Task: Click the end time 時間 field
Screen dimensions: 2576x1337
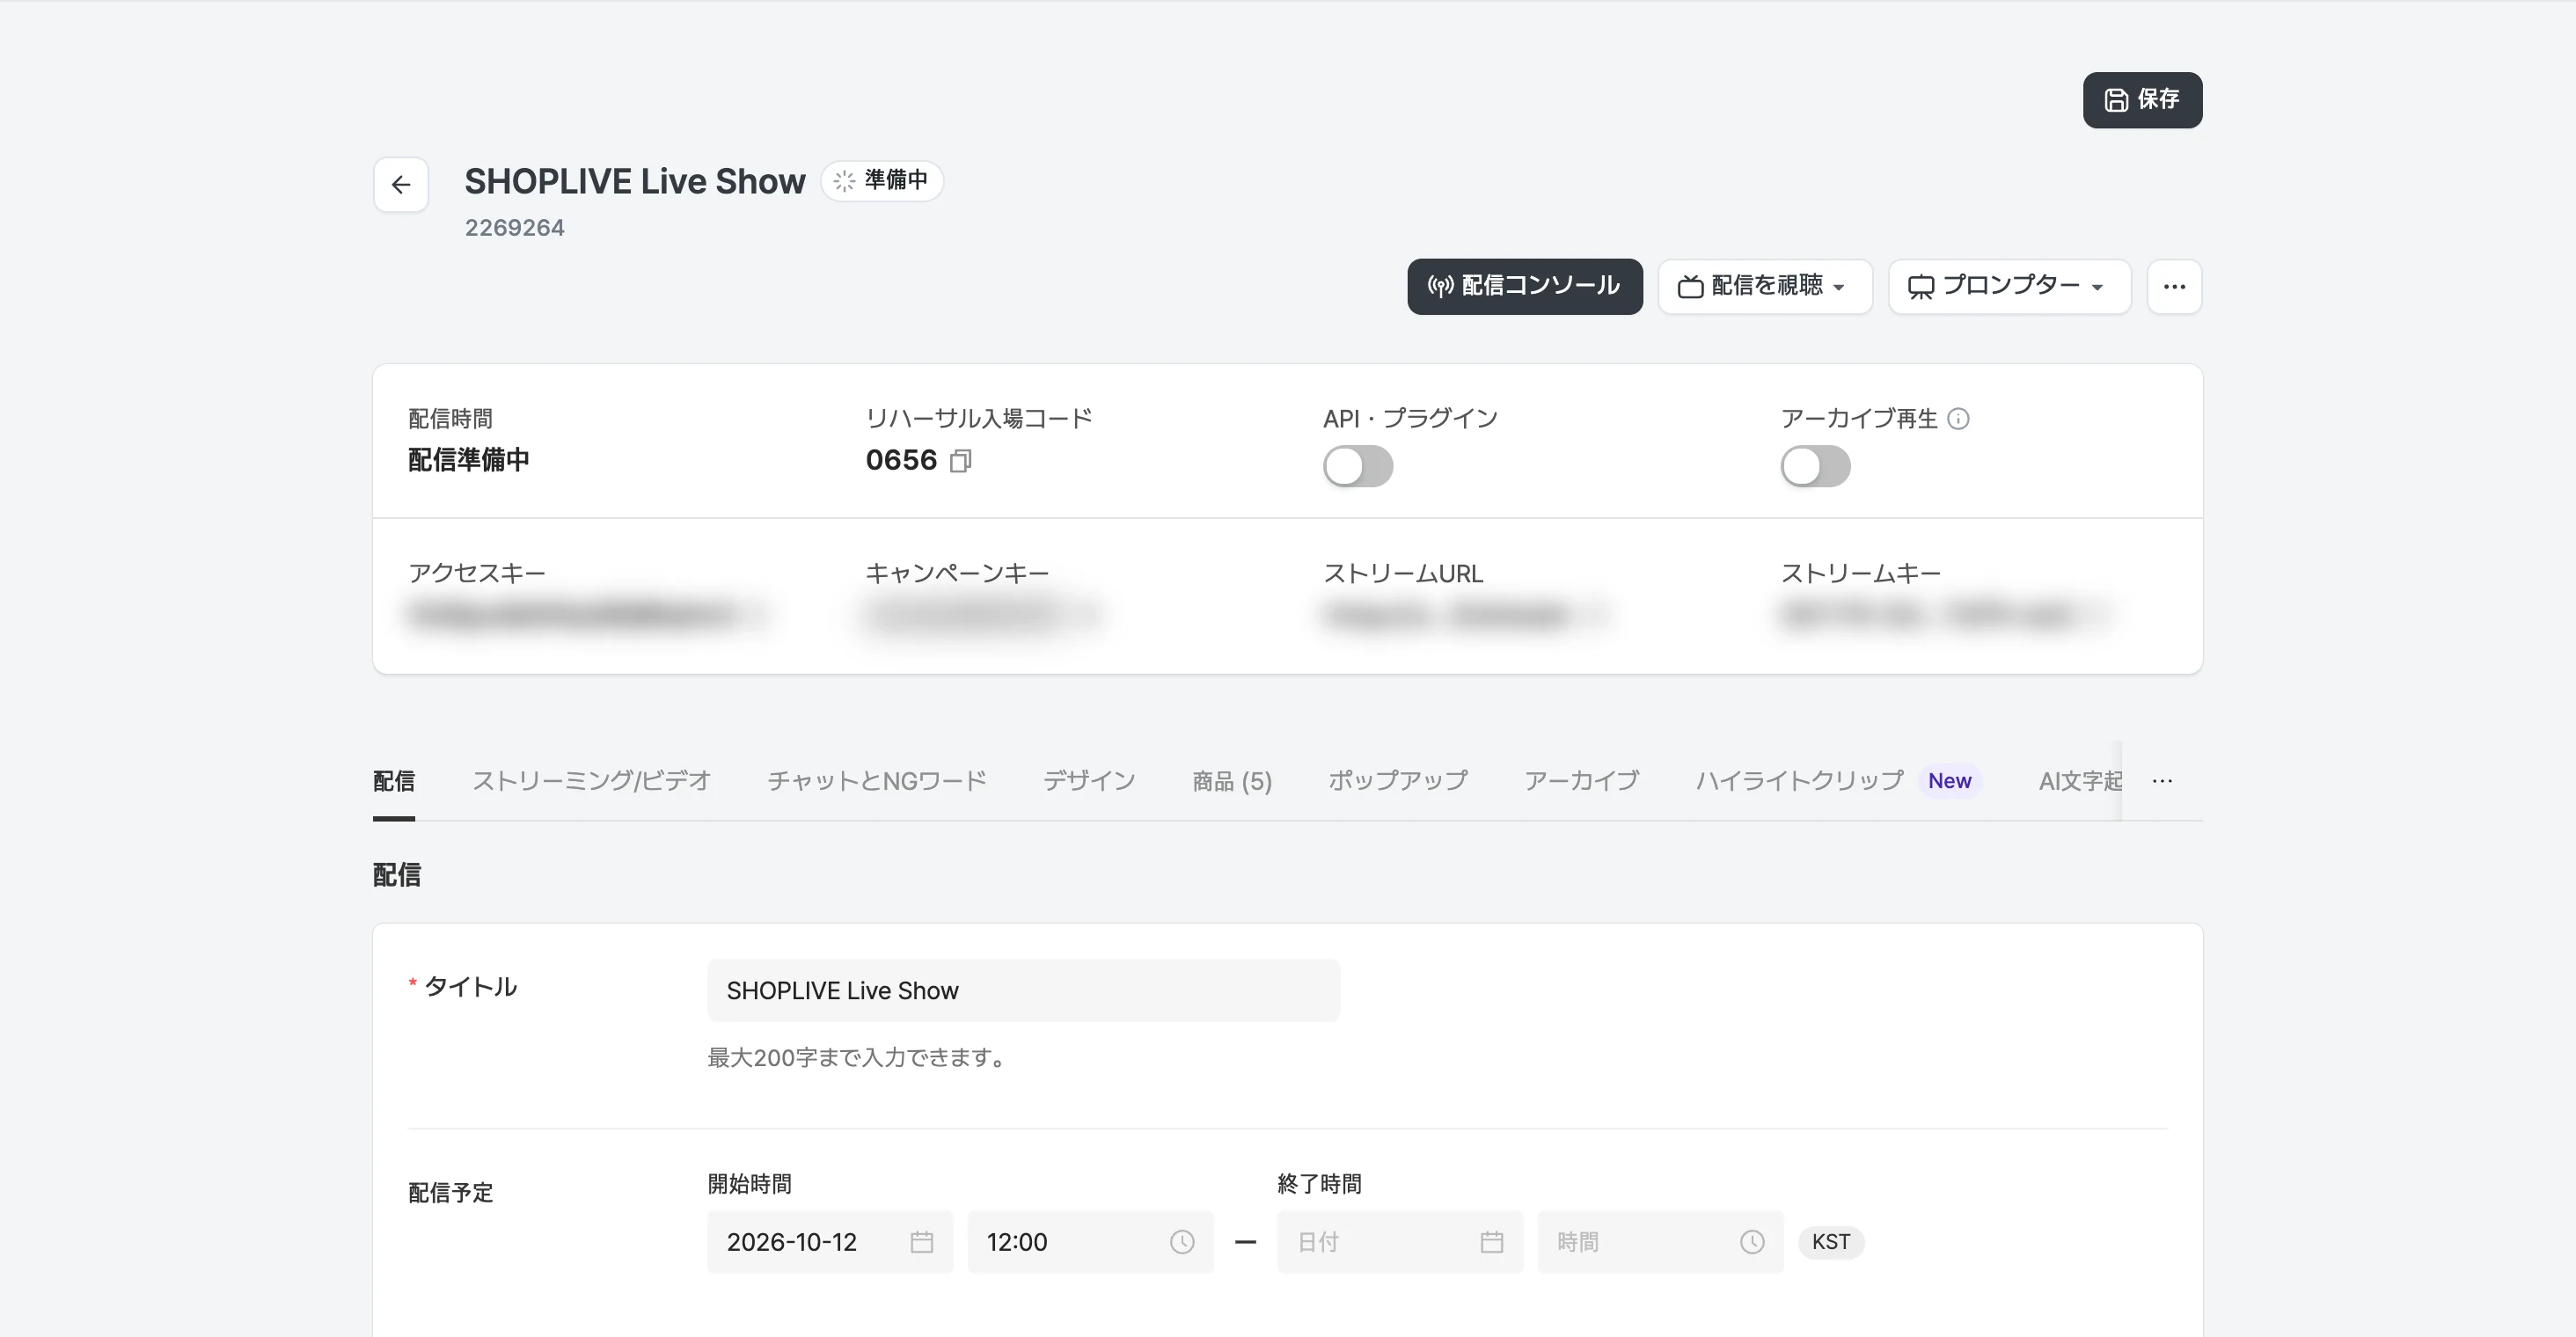Action: coord(1660,1241)
